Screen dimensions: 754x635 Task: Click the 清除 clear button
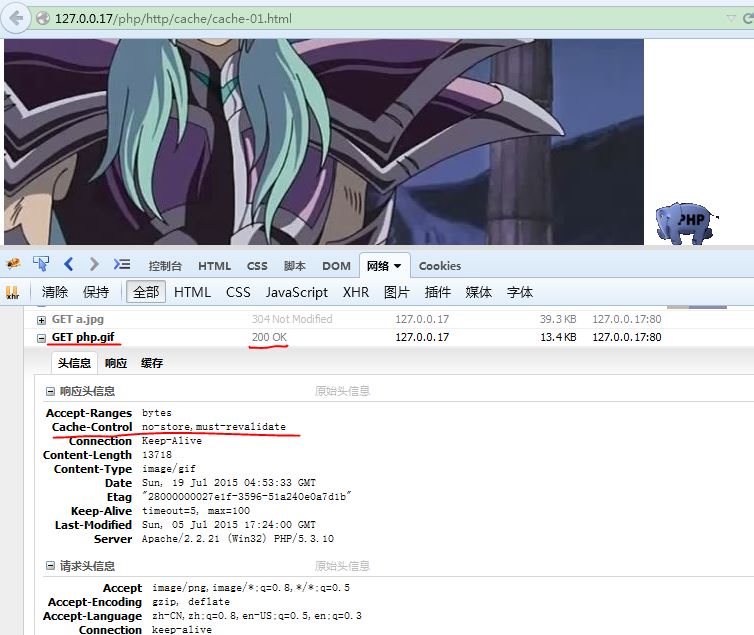[x=55, y=292]
